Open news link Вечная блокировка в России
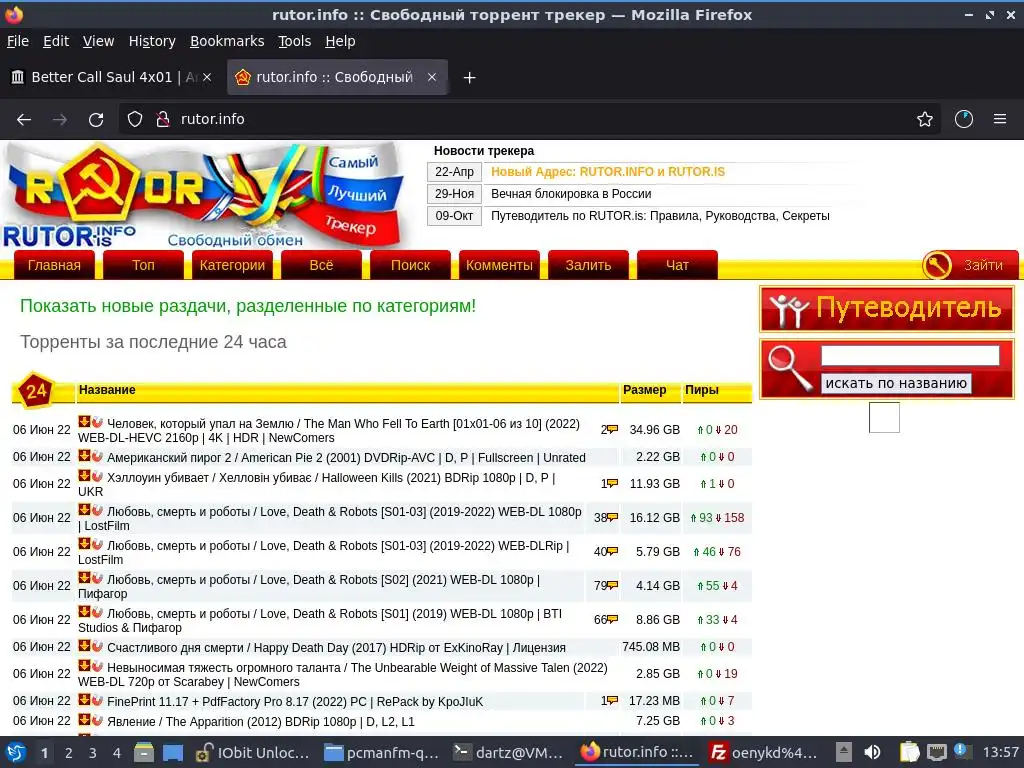This screenshot has height=768, width=1024. 571,194
